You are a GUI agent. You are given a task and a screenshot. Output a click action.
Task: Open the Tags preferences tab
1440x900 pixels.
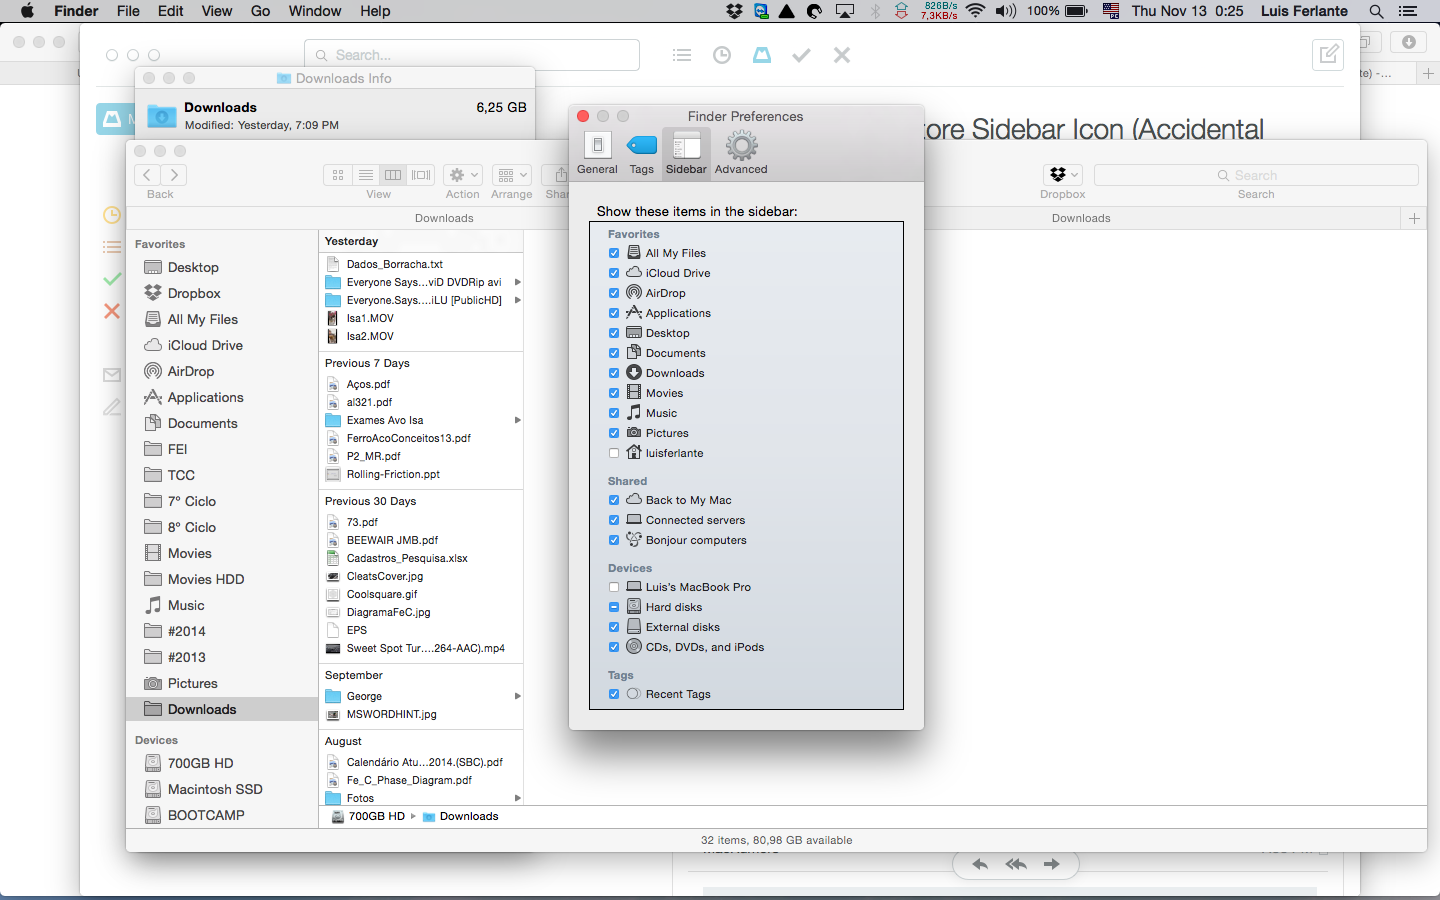[642, 153]
